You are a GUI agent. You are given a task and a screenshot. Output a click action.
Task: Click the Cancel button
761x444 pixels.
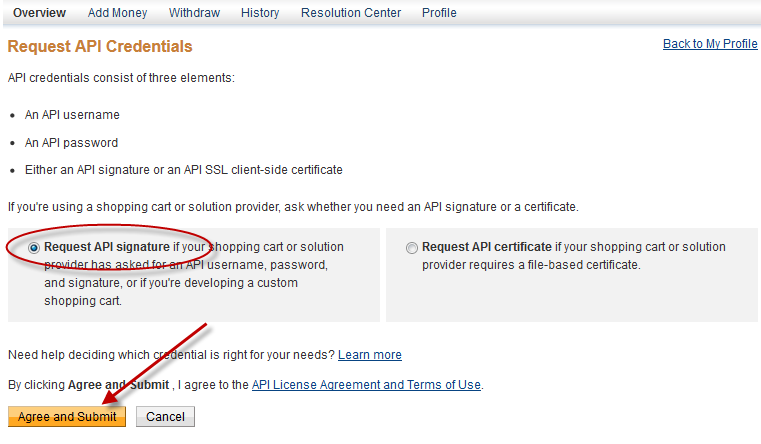pyautogui.click(x=165, y=416)
